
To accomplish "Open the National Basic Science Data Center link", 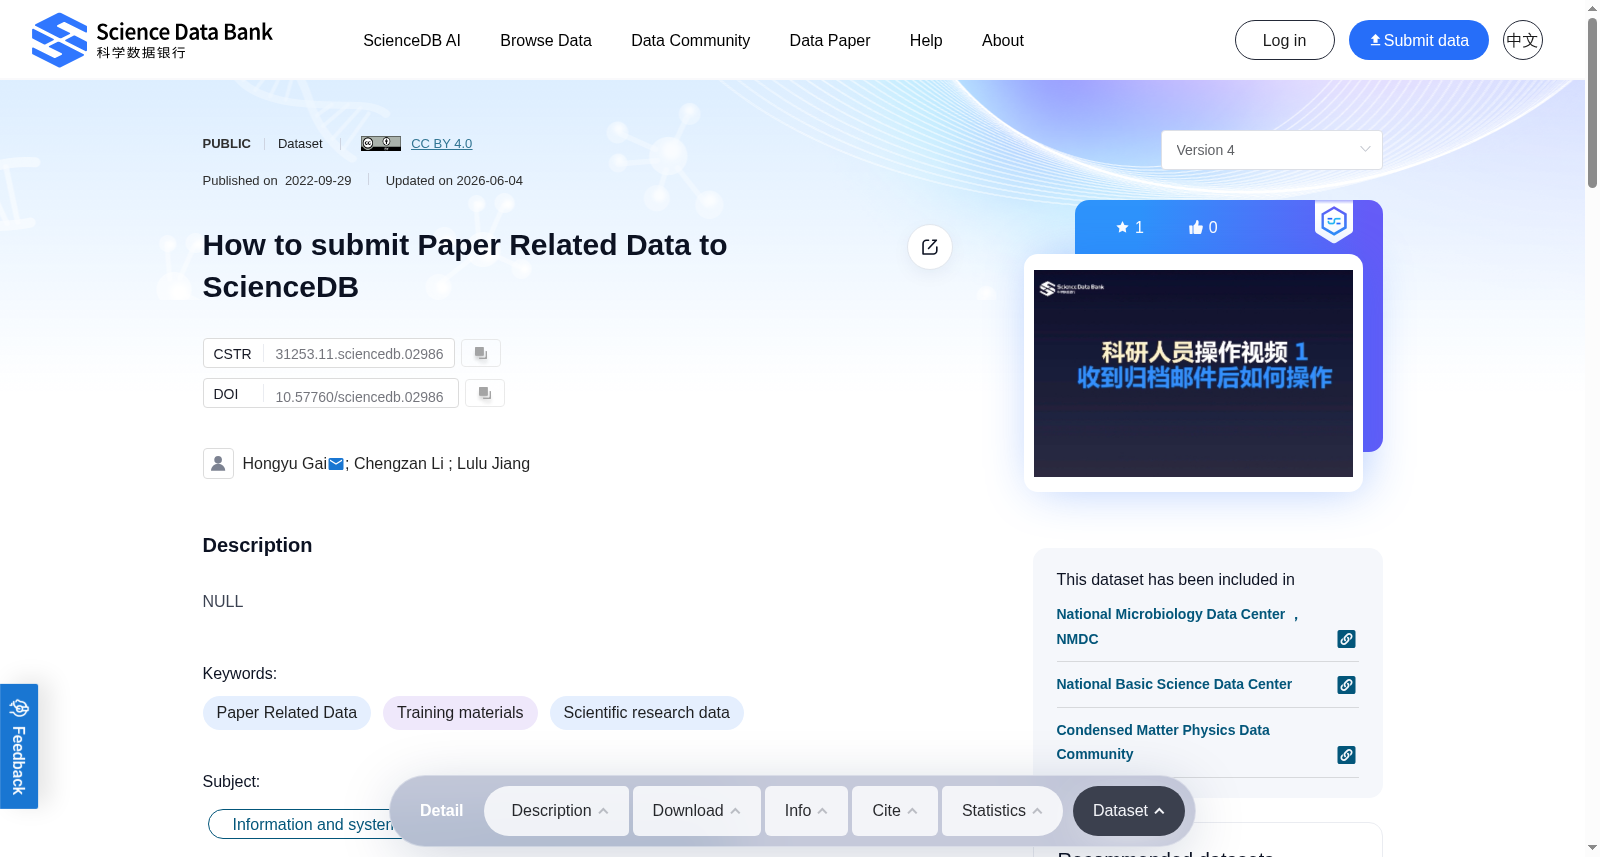I will [x=1174, y=684].
